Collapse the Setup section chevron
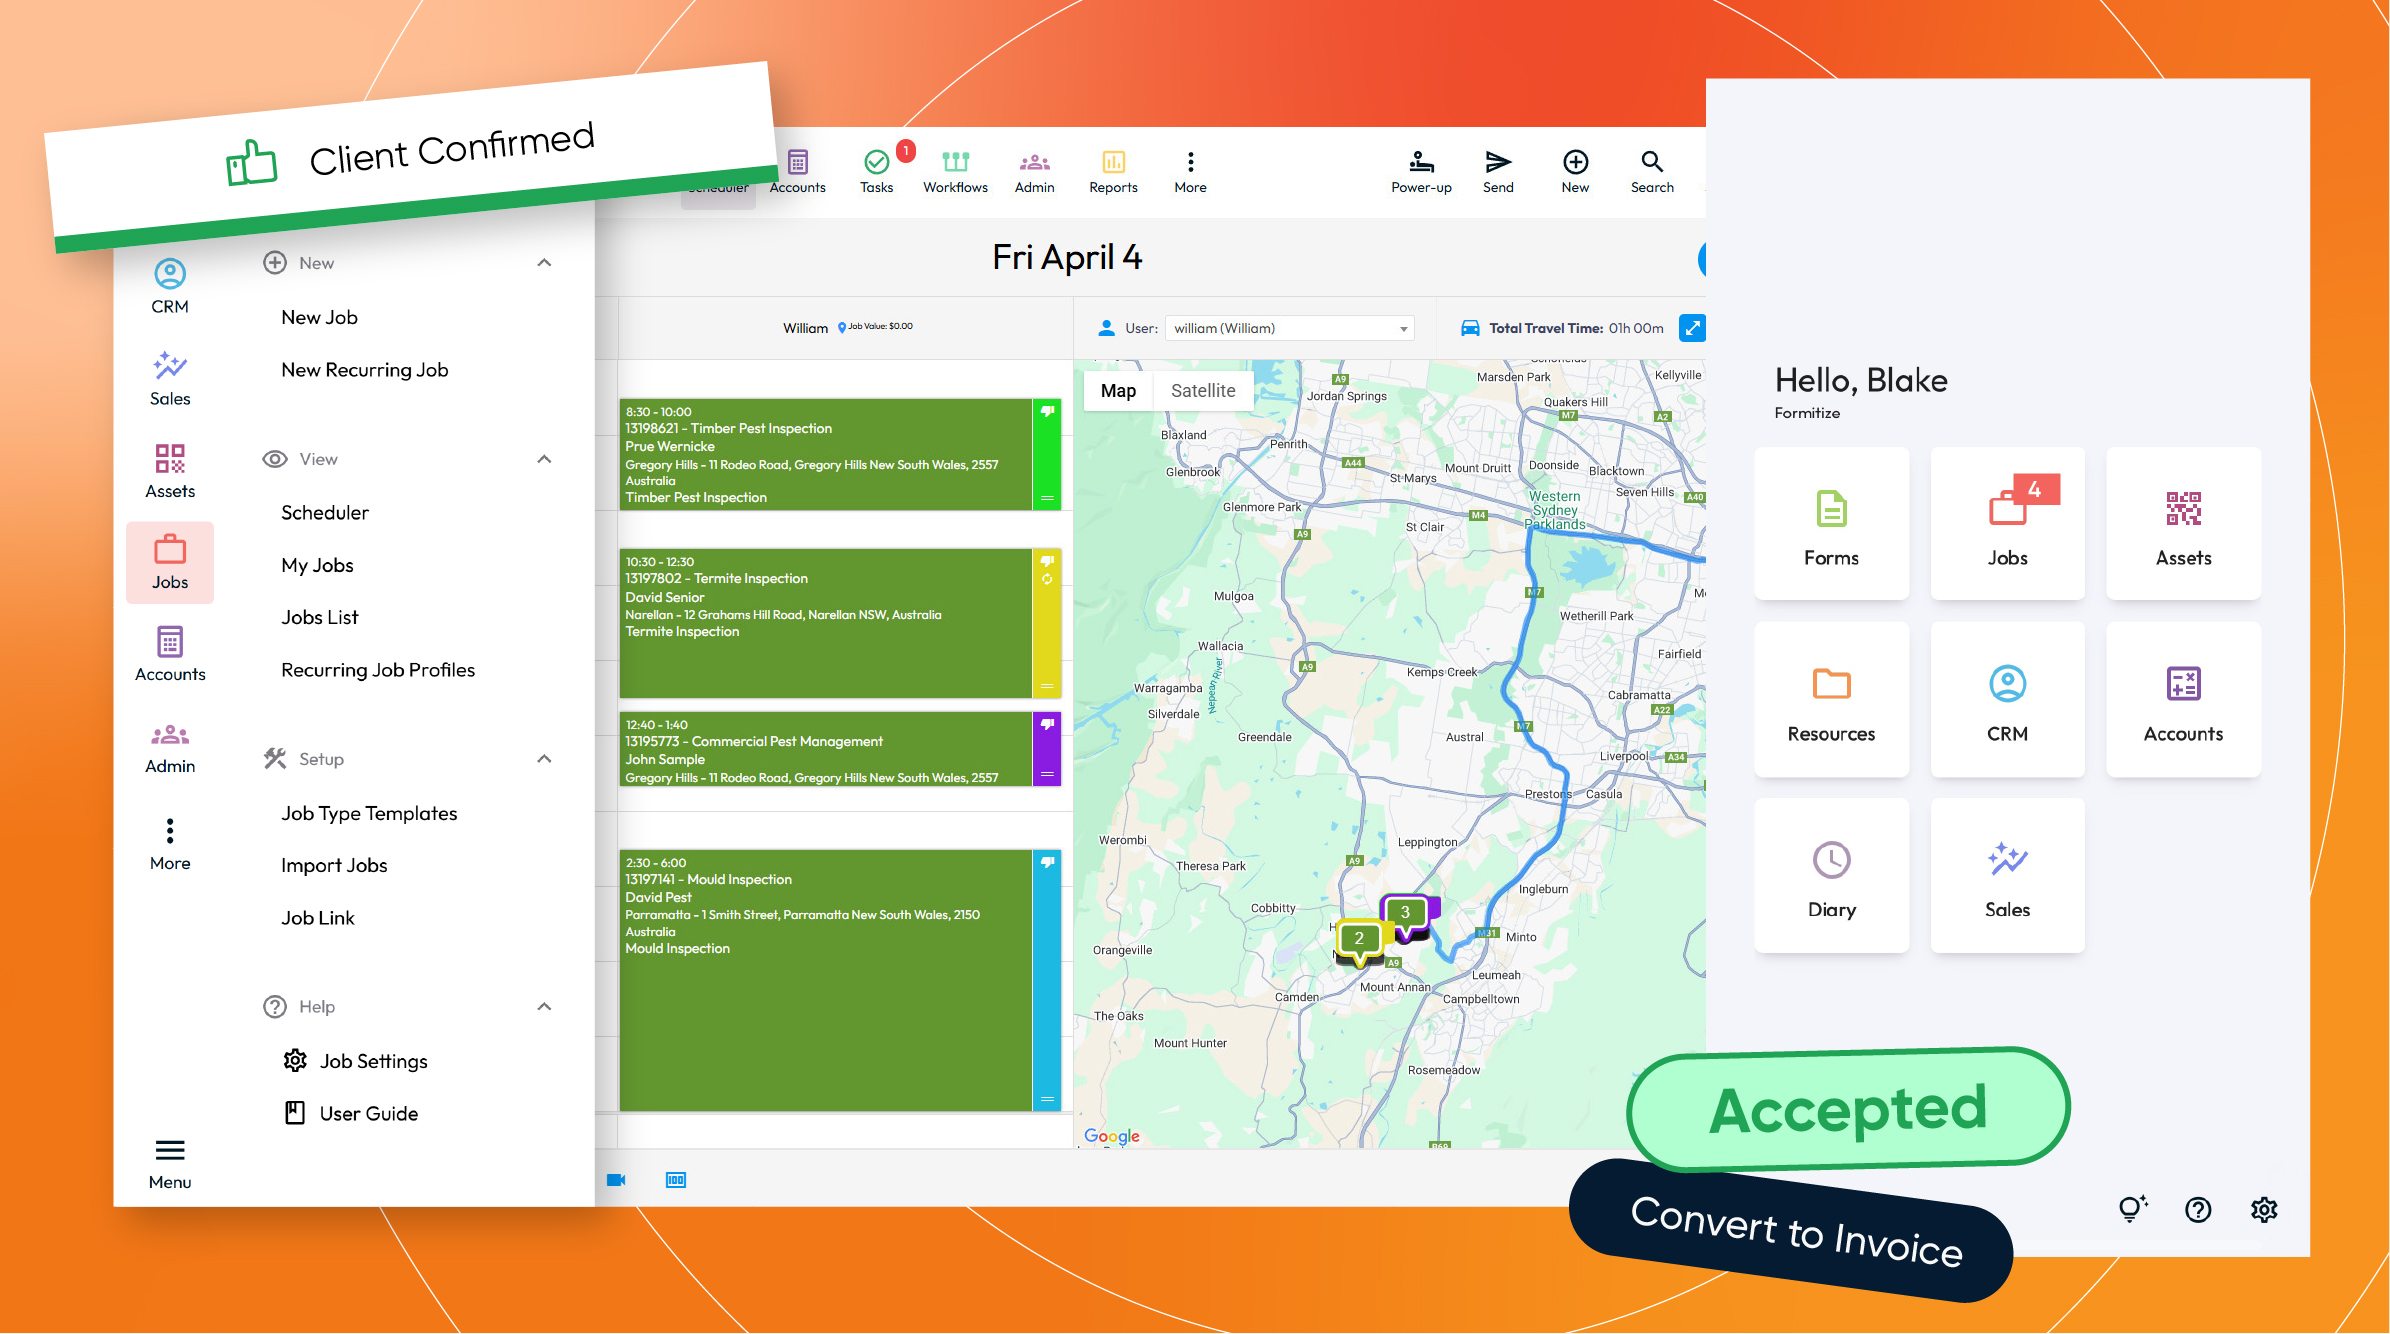Viewport: 2390px width, 1334px height. 544,759
